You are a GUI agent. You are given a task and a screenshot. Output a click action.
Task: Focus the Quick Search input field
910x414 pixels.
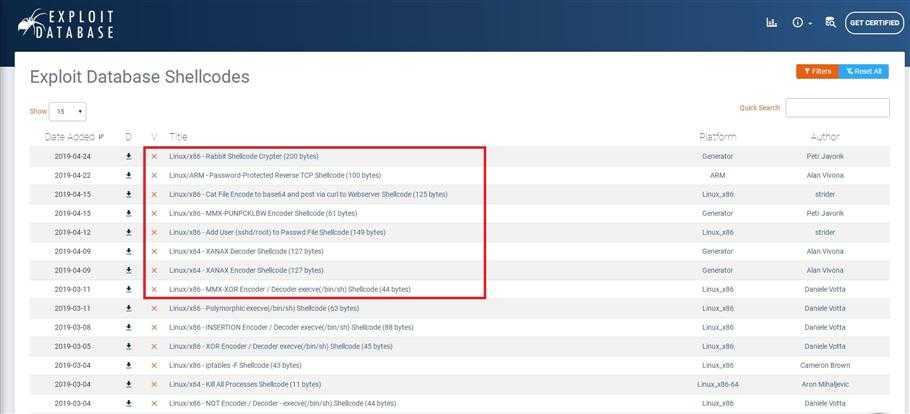tap(837, 107)
